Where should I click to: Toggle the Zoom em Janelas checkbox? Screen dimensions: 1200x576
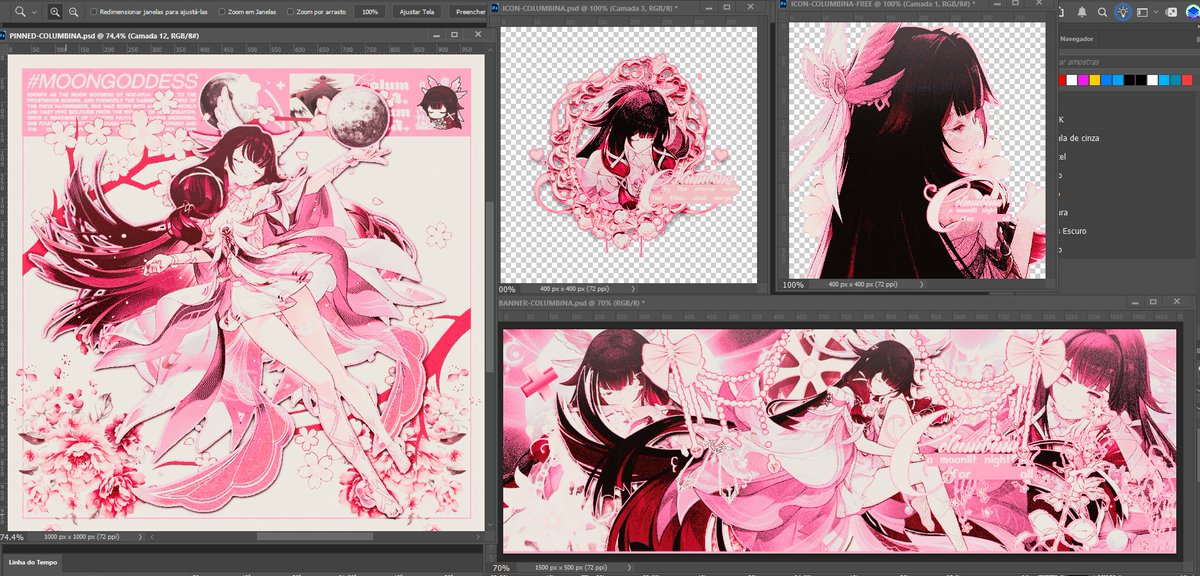pos(220,12)
